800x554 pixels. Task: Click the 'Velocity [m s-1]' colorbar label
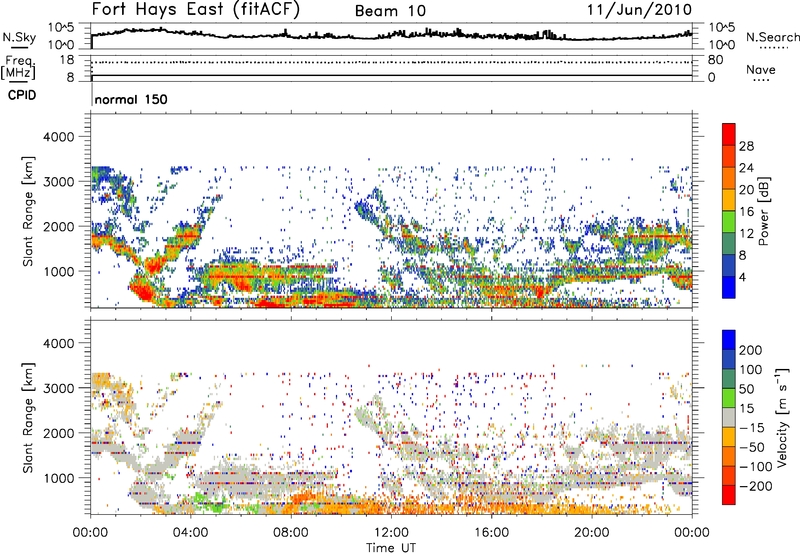click(x=782, y=417)
